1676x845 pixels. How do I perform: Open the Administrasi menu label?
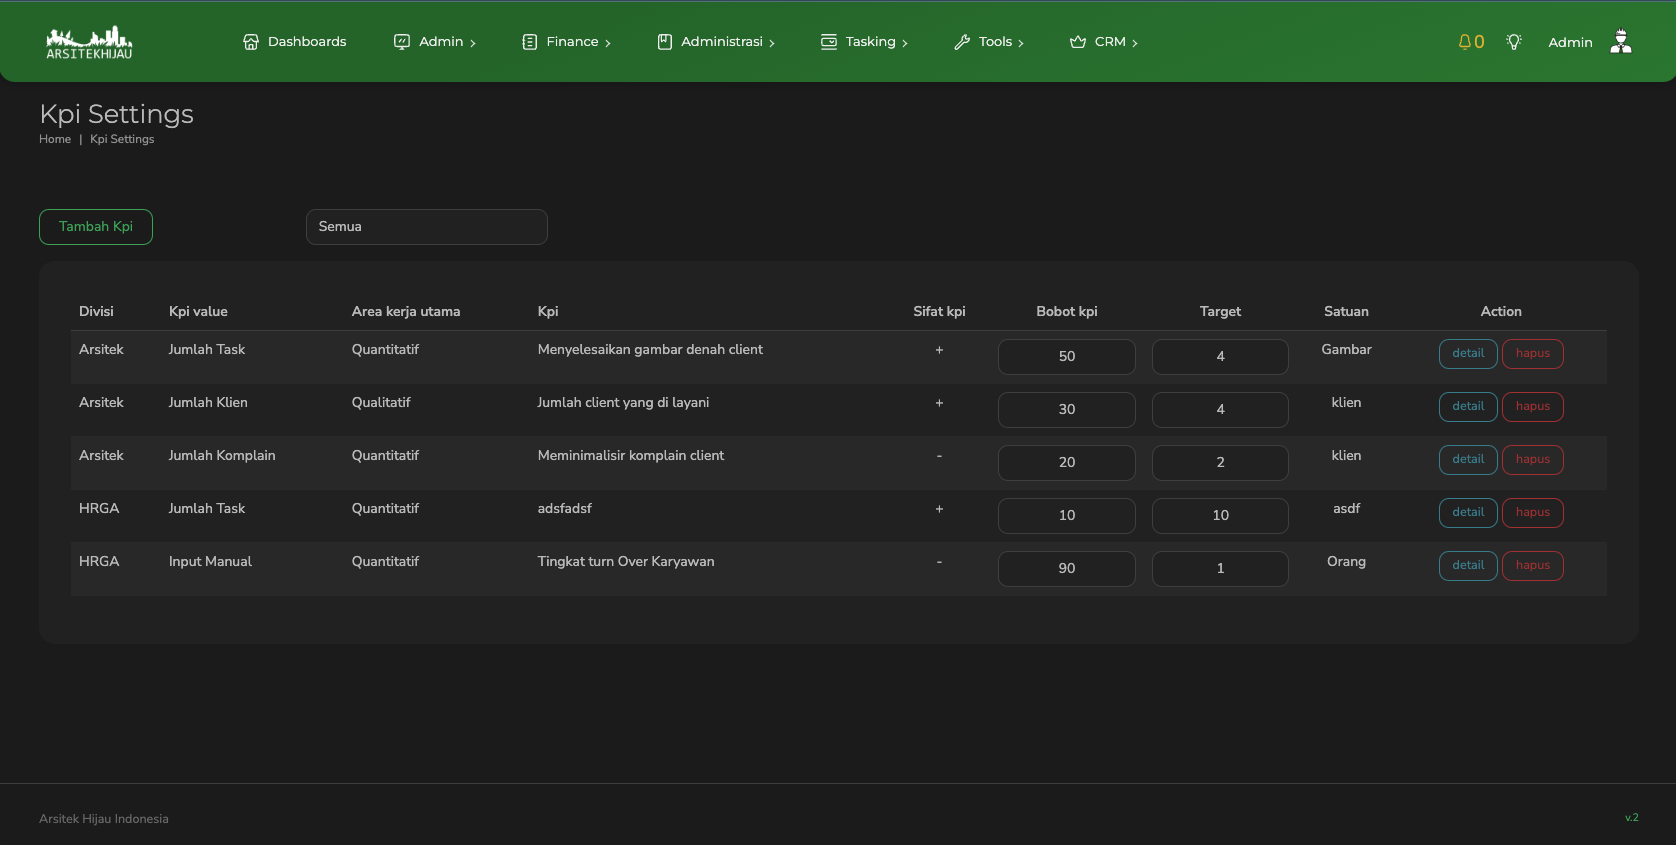click(x=722, y=42)
